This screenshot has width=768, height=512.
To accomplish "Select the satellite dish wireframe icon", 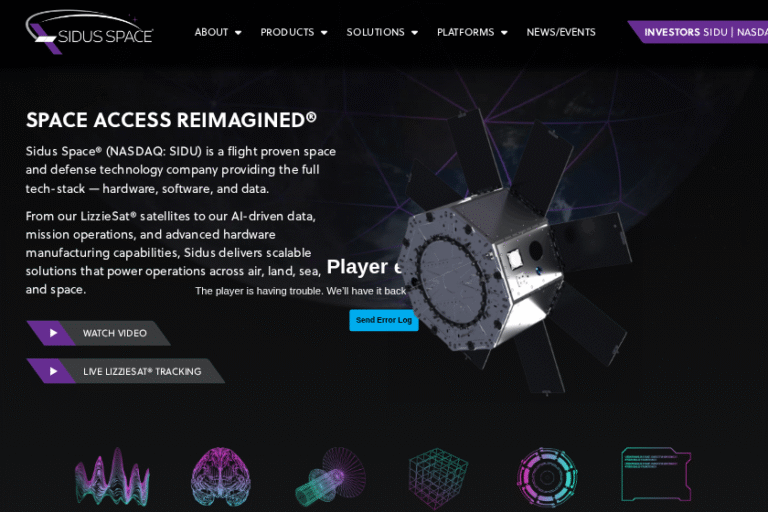I will point(331,476).
